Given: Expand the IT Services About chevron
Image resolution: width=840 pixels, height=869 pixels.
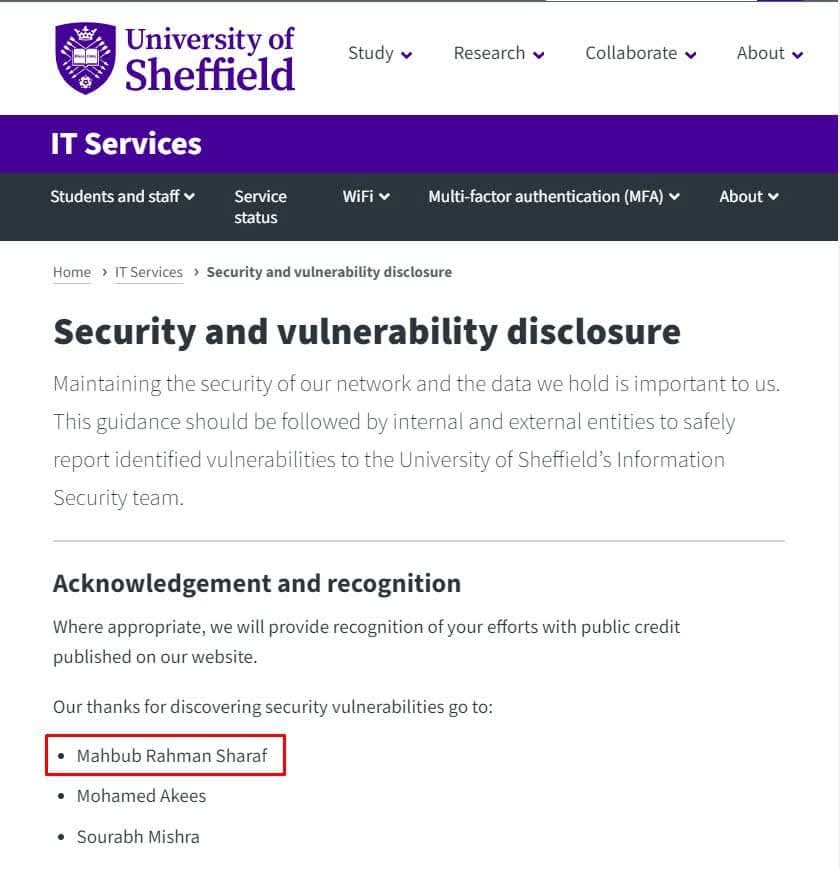Looking at the screenshot, I should [x=773, y=196].
